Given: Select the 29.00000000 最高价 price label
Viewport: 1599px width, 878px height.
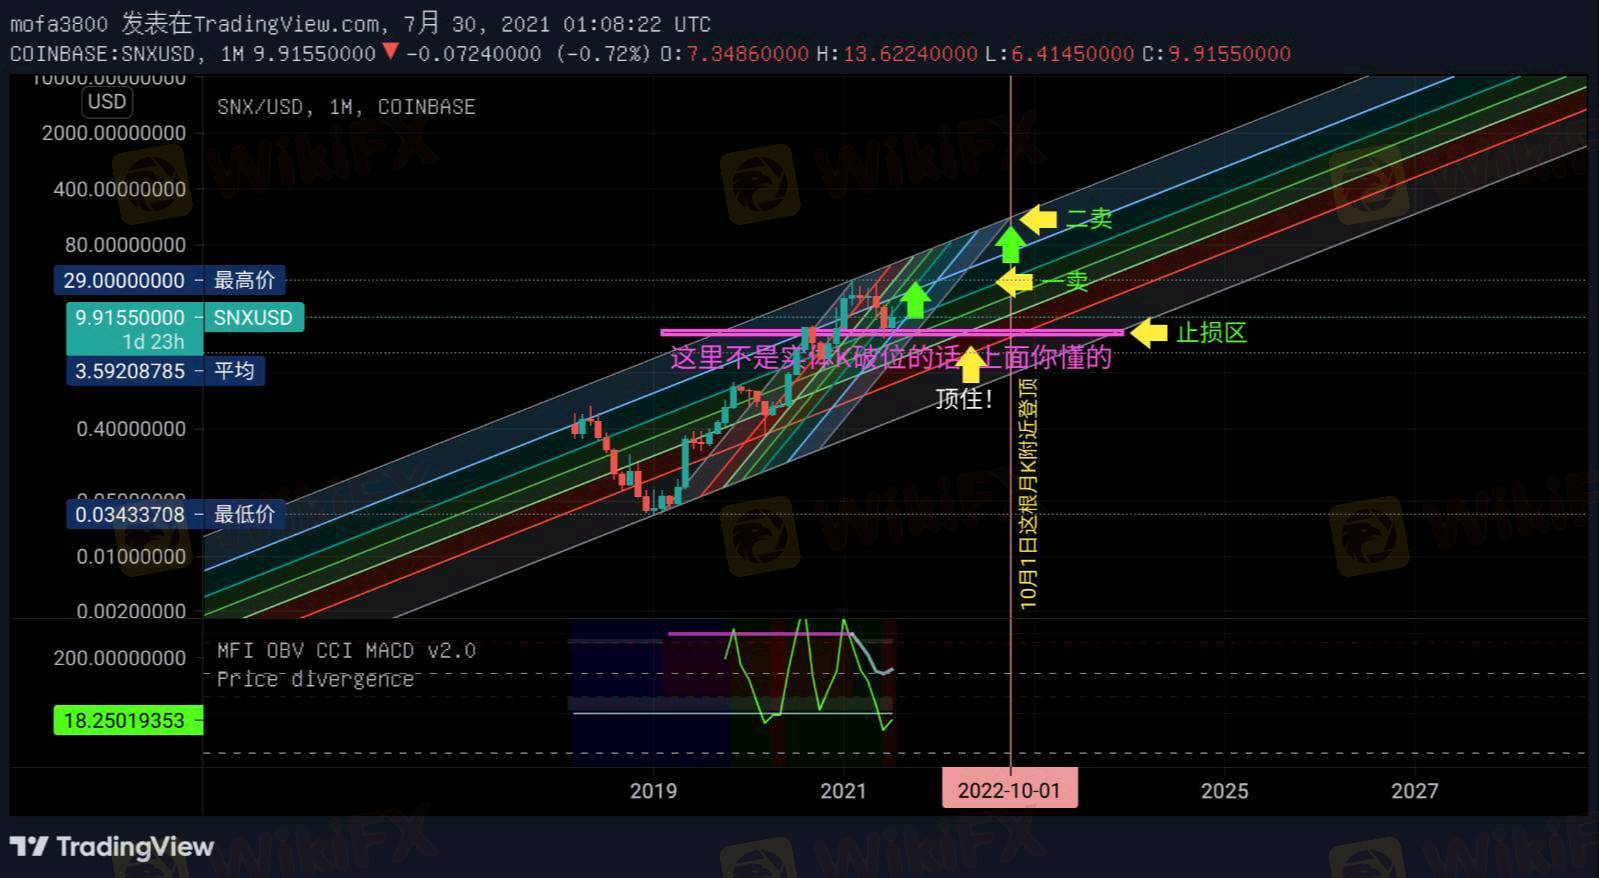Looking at the screenshot, I should tap(169, 280).
